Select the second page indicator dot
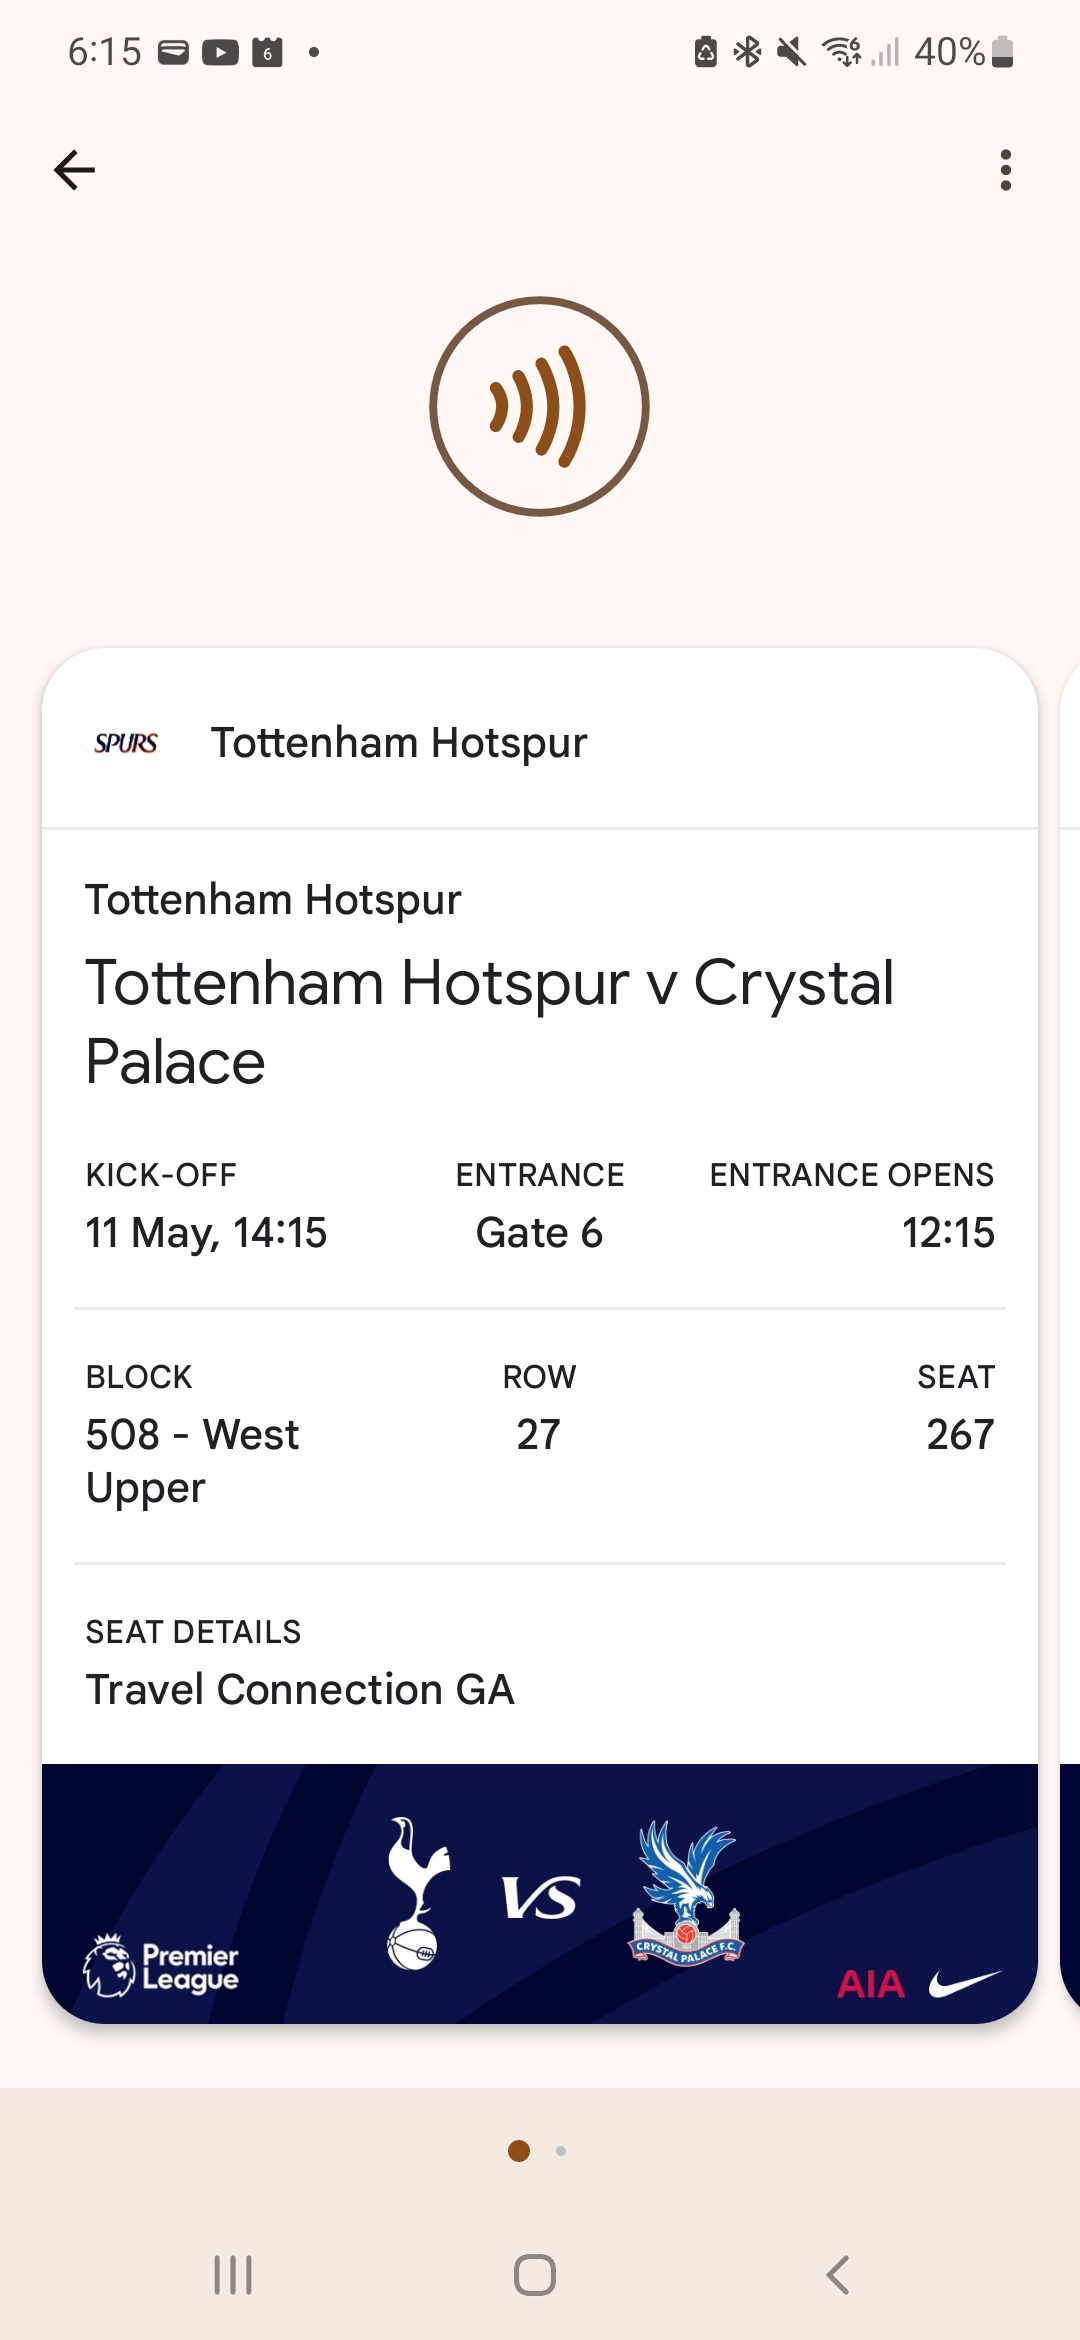 point(561,2151)
